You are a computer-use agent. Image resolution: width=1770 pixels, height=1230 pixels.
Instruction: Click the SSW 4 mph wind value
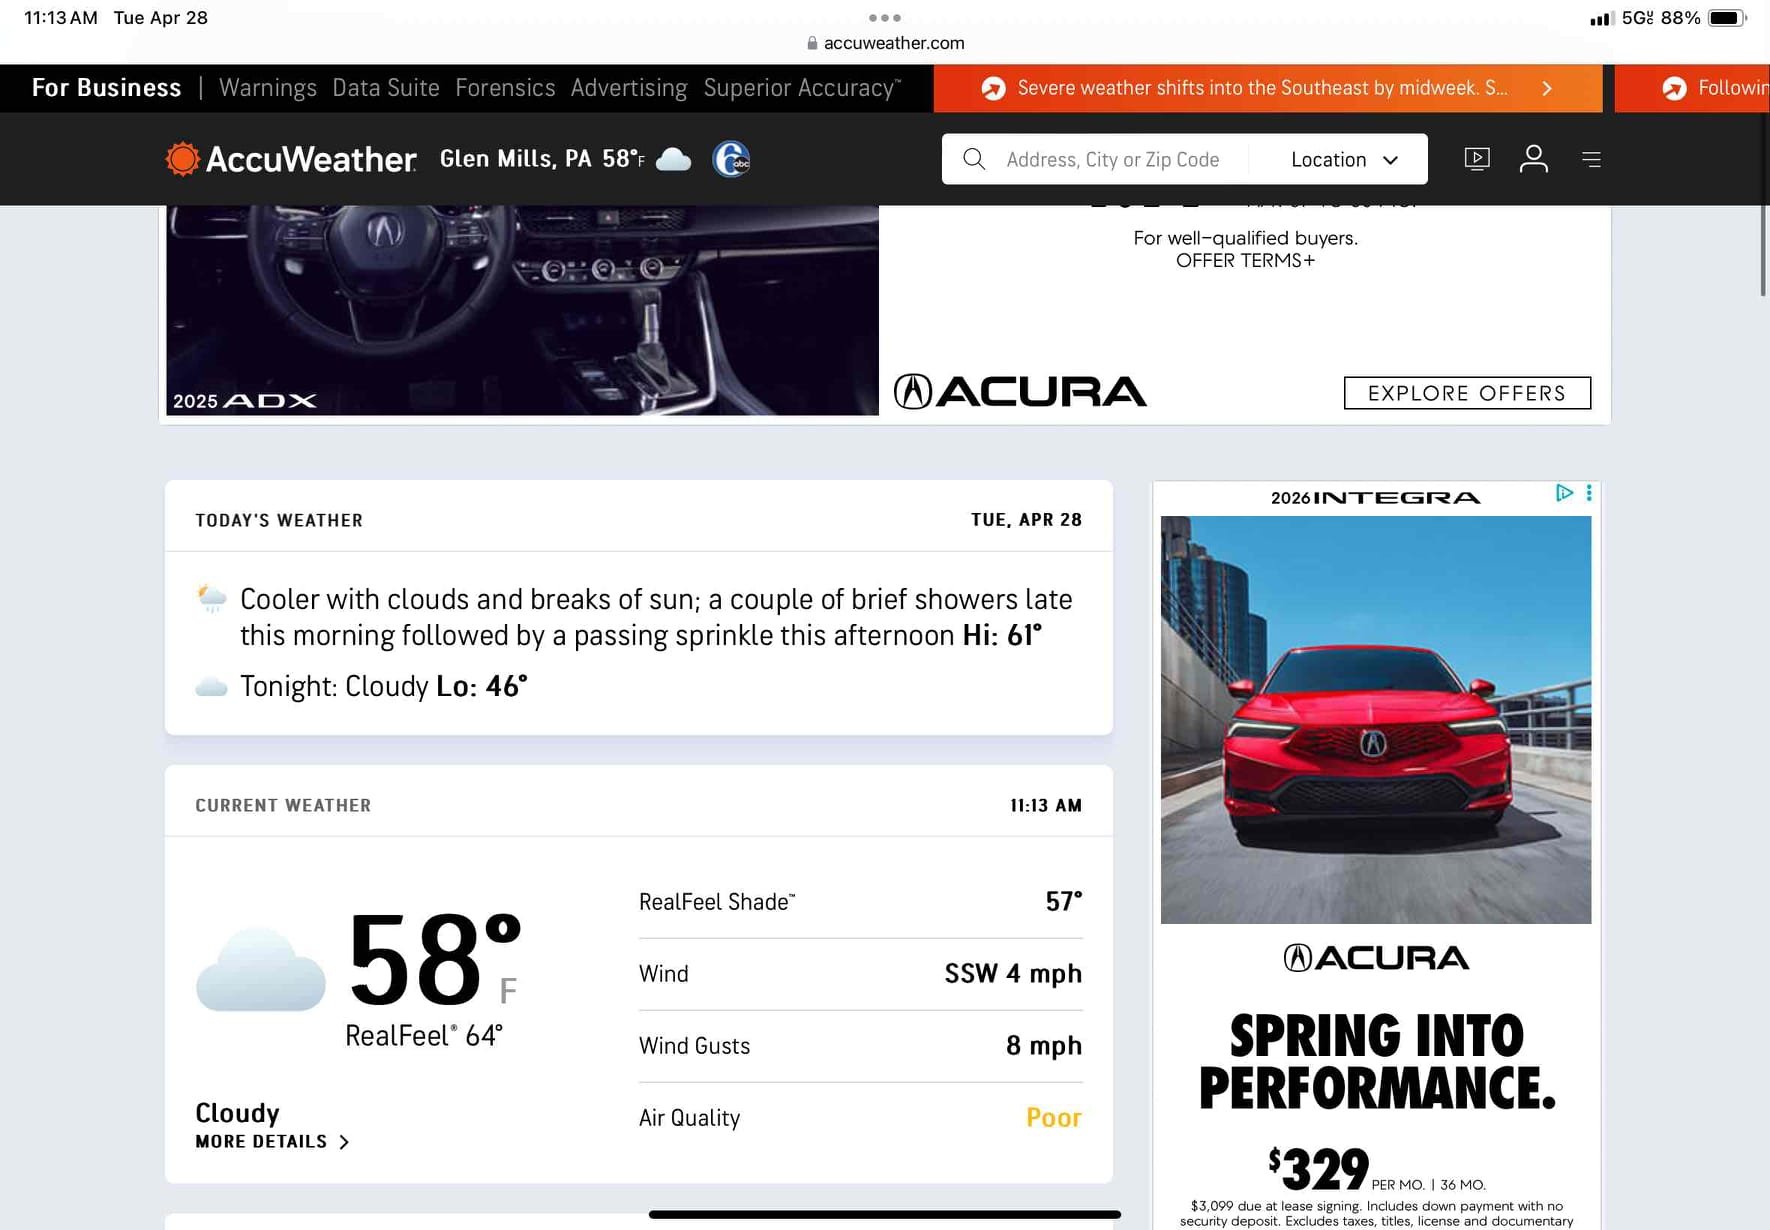(1013, 974)
